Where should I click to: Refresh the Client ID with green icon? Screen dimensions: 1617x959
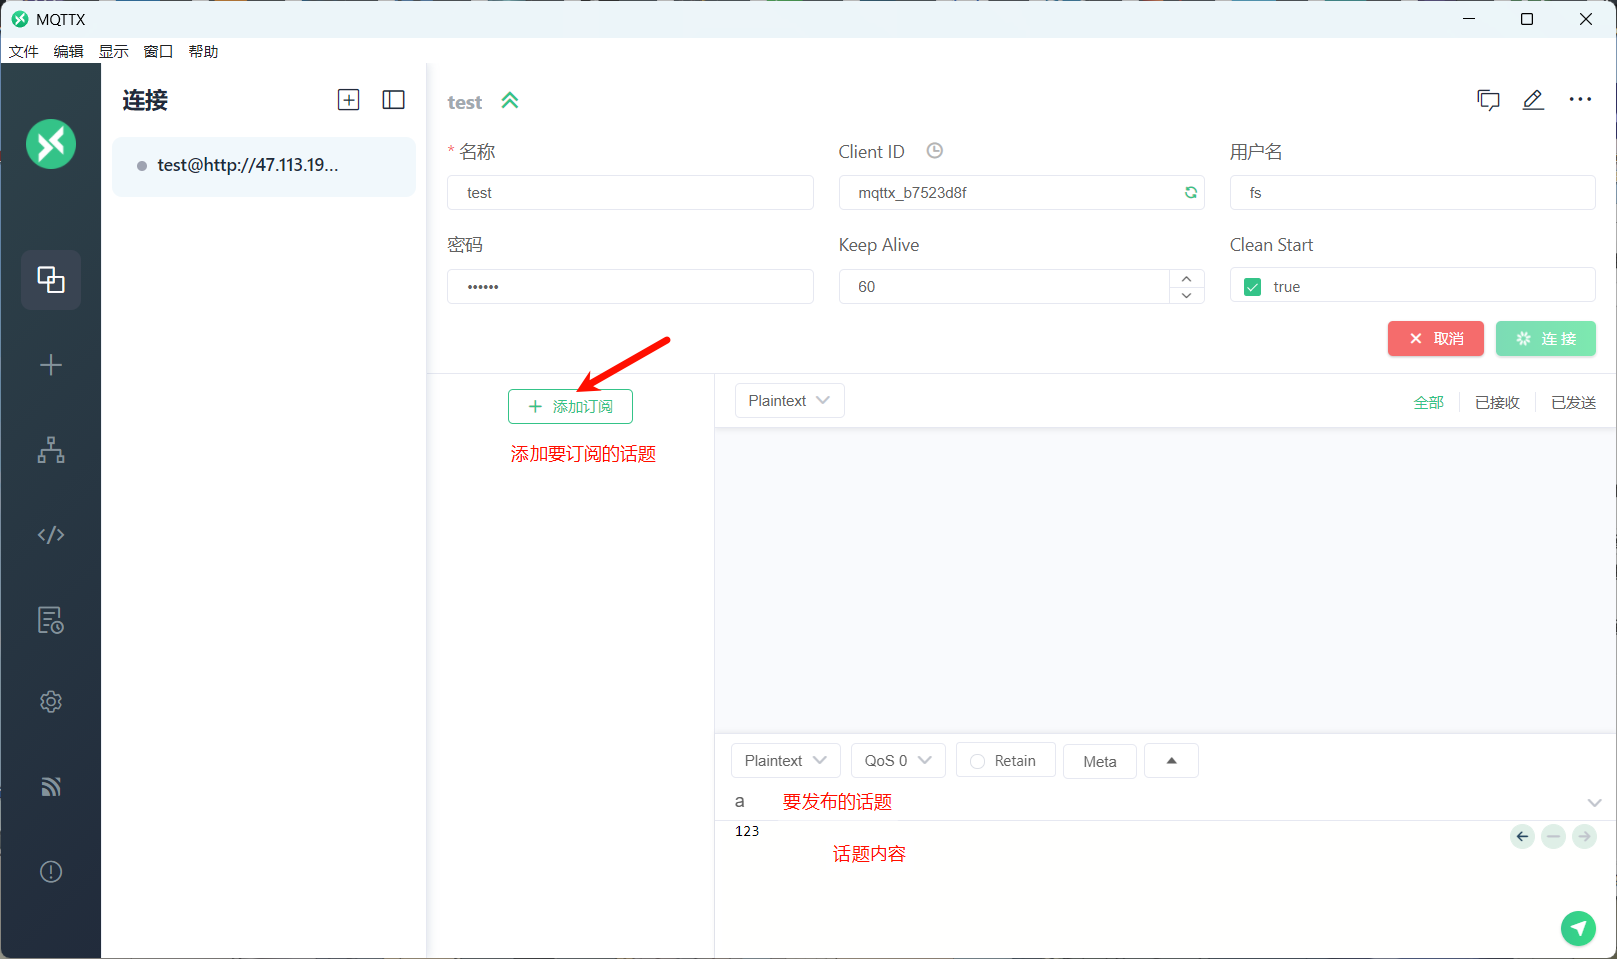1190,193
